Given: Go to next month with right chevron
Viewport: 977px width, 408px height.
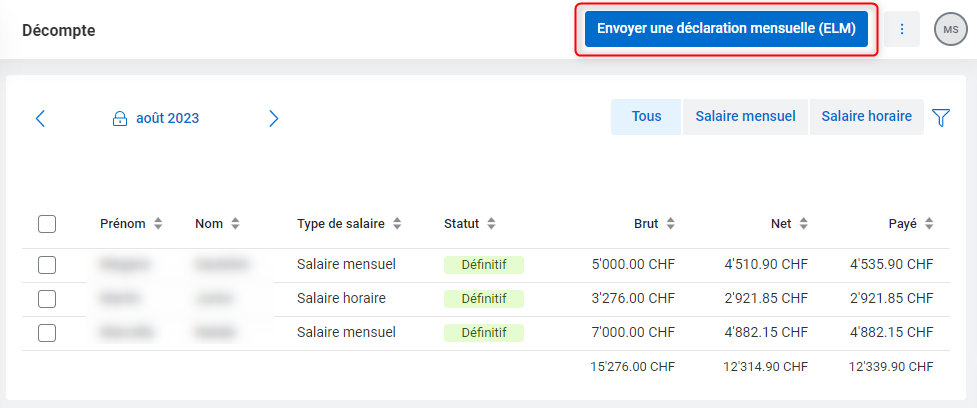Looking at the screenshot, I should click(x=274, y=118).
